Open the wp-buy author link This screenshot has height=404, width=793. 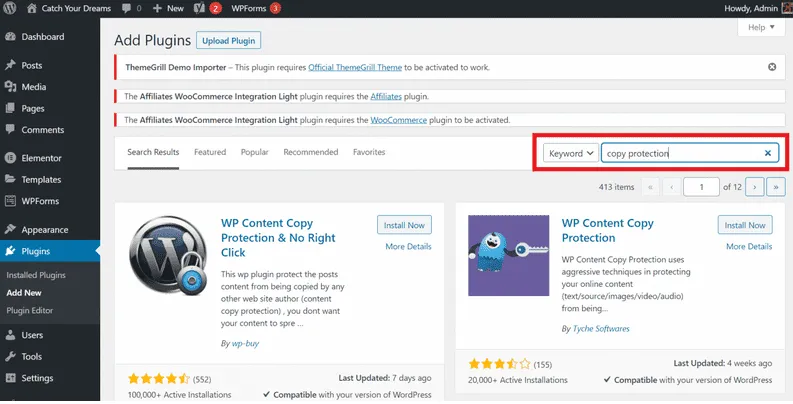pos(245,343)
